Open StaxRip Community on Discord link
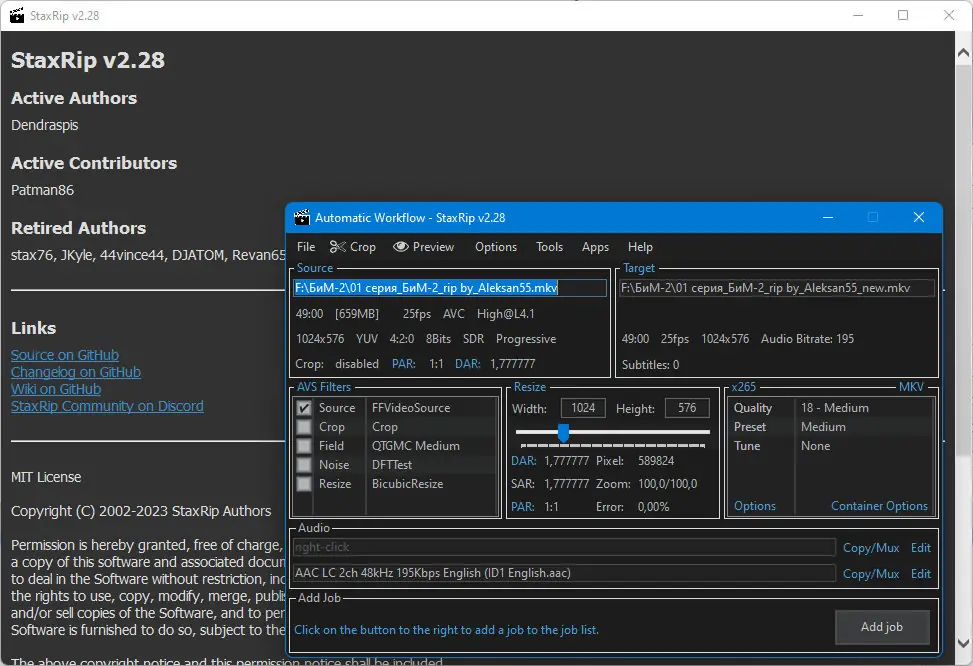Screen dimensions: 973x666 [x=107, y=406]
